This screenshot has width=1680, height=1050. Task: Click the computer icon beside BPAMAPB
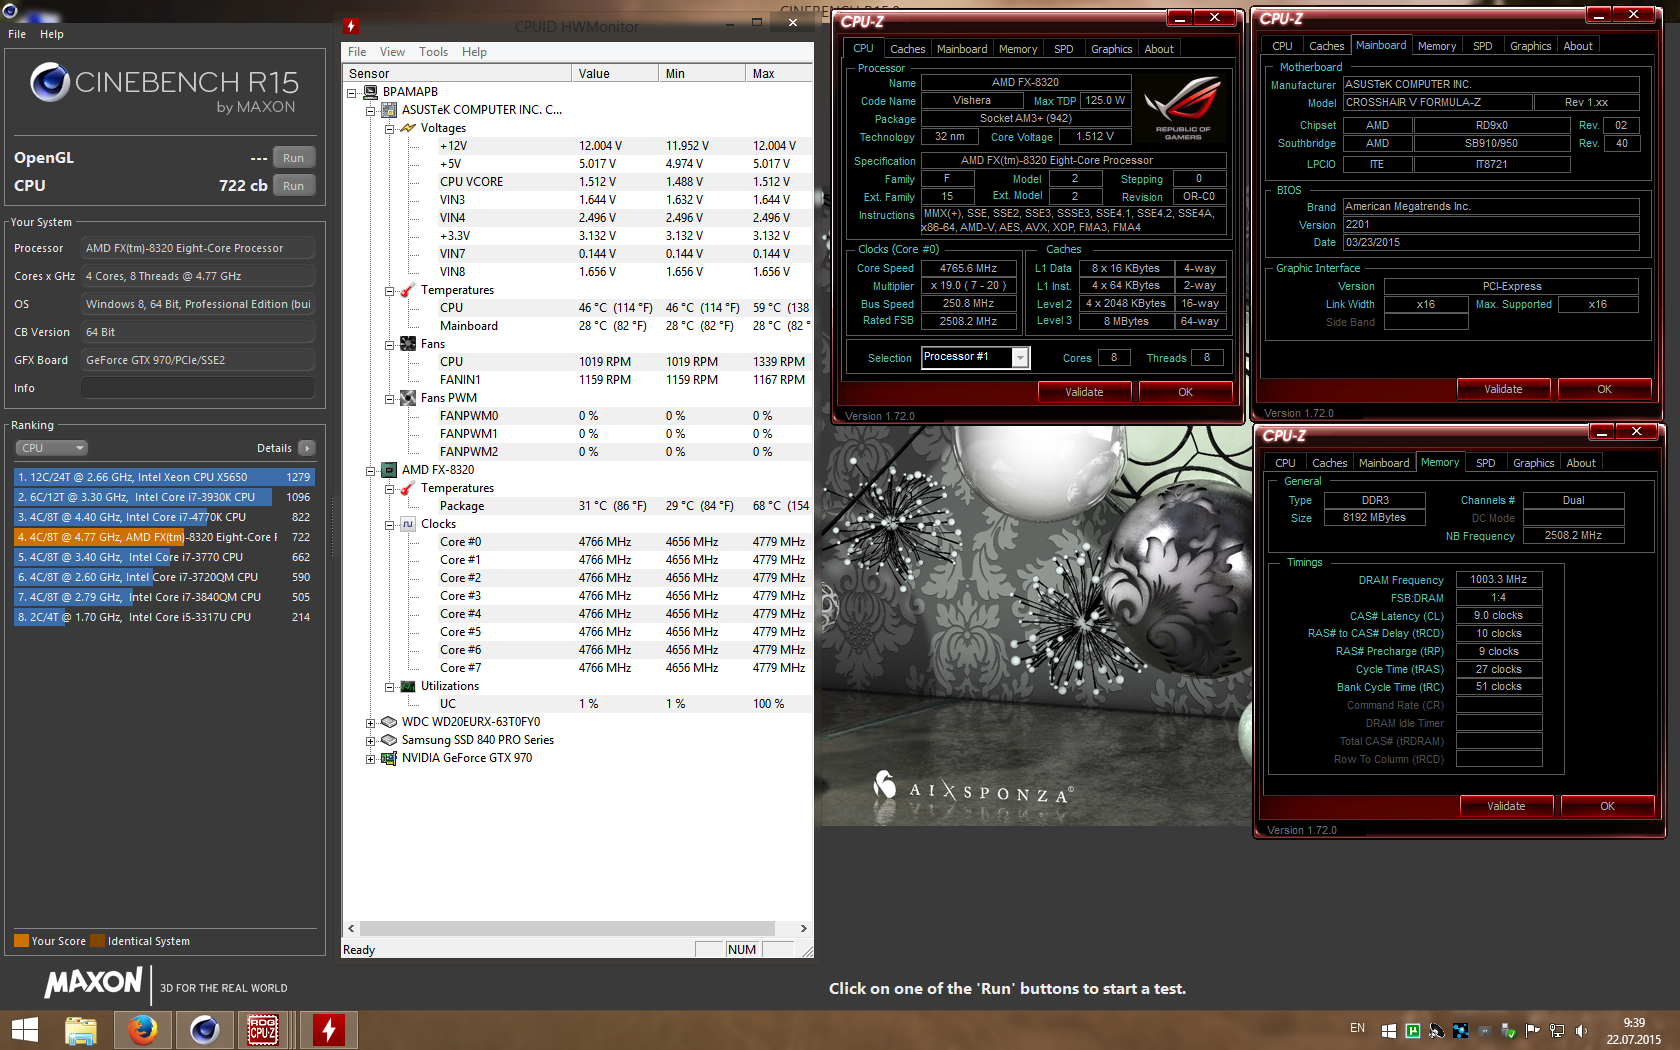(x=370, y=92)
